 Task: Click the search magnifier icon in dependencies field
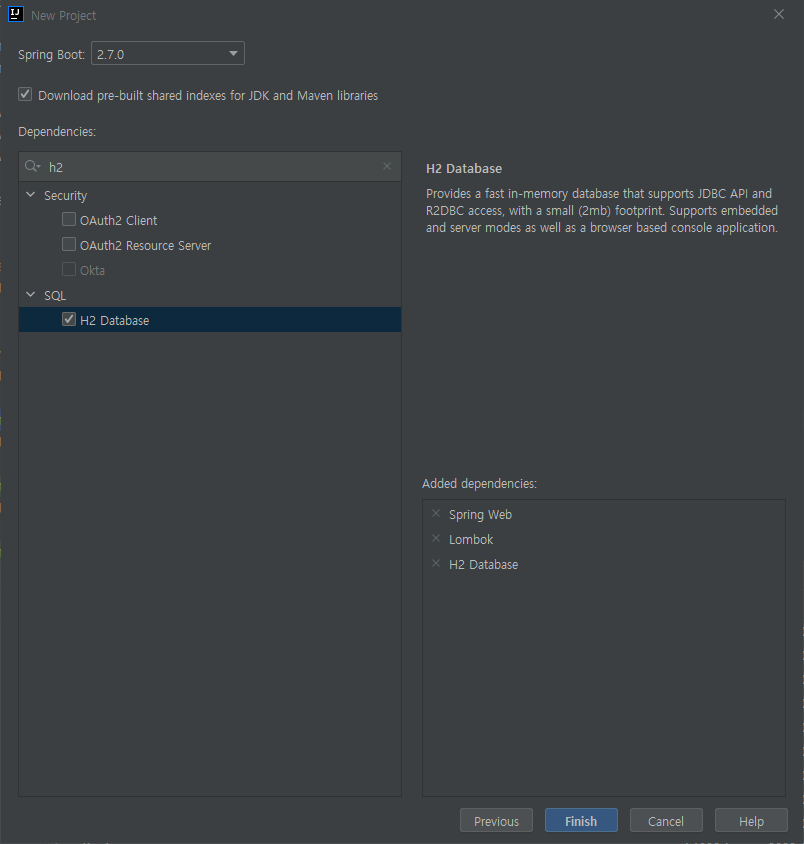pyautogui.click(x=32, y=166)
